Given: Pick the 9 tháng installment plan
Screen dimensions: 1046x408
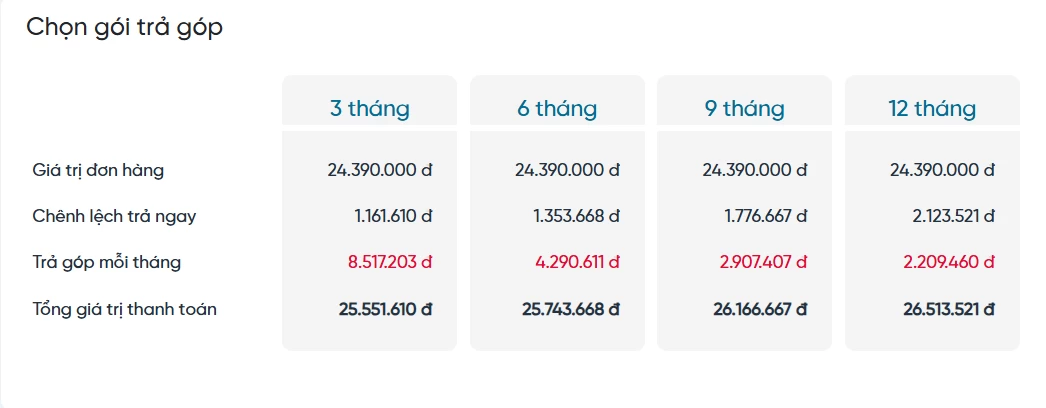Looking at the screenshot, I should pyautogui.click(x=744, y=108).
